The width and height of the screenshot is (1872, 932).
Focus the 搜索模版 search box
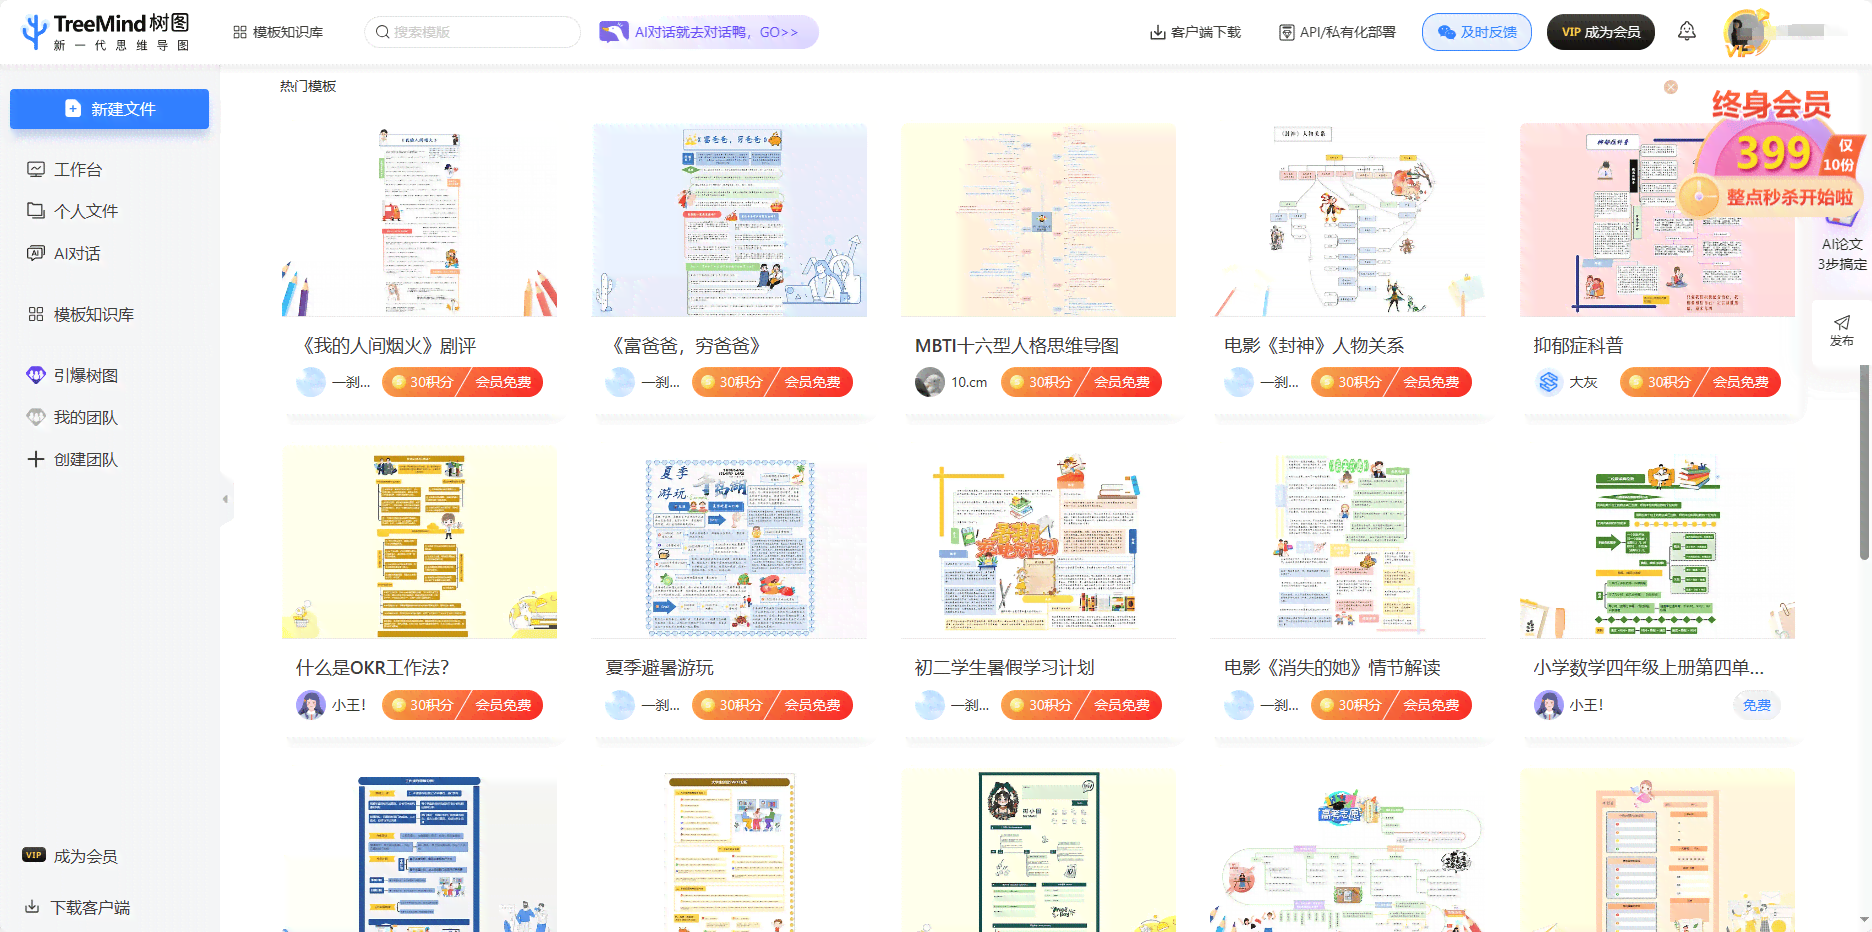(472, 32)
